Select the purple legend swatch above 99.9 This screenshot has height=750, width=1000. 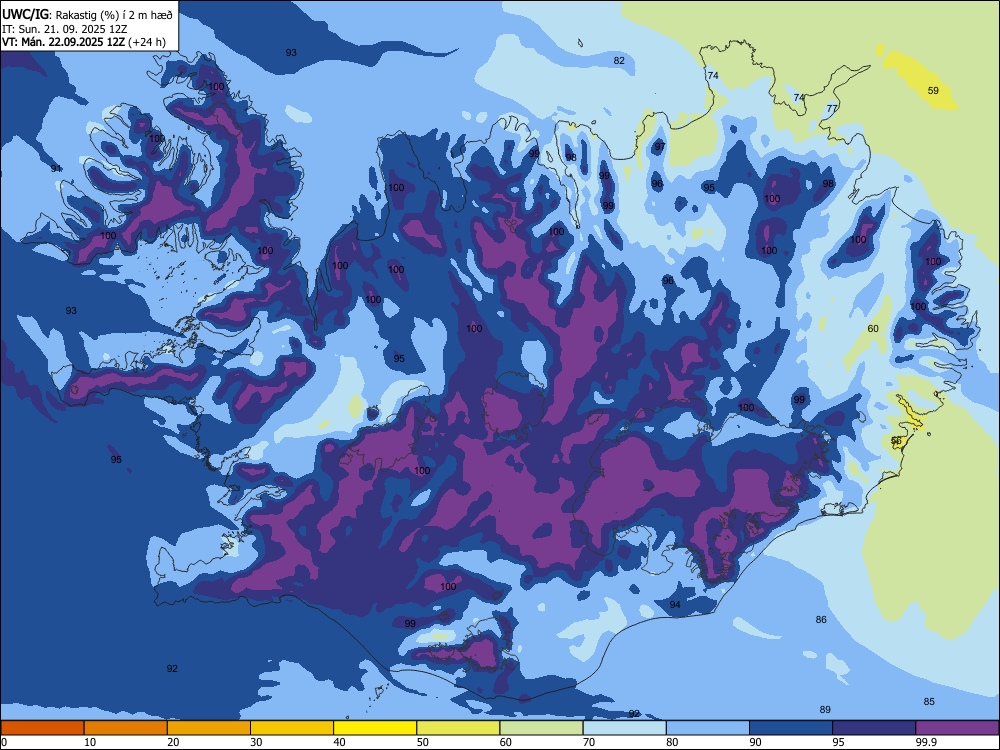pyautogui.click(x=957, y=728)
